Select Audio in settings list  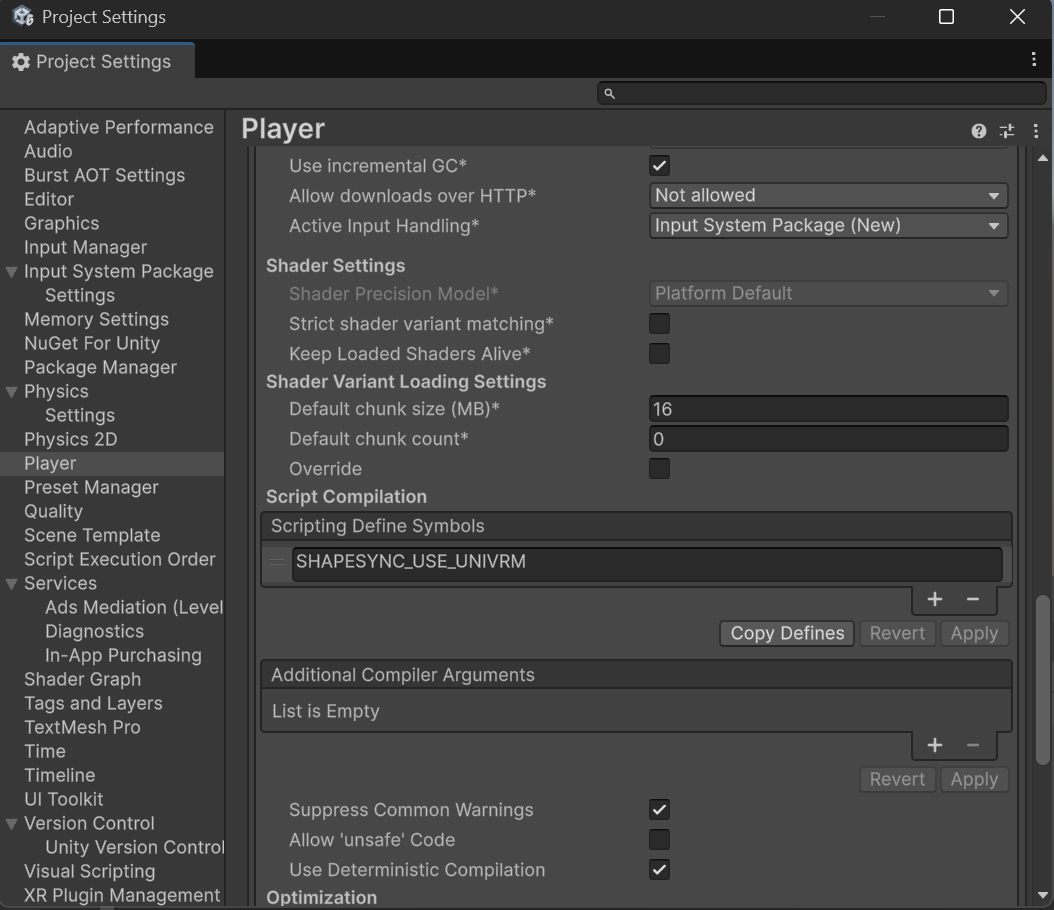point(48,151)
